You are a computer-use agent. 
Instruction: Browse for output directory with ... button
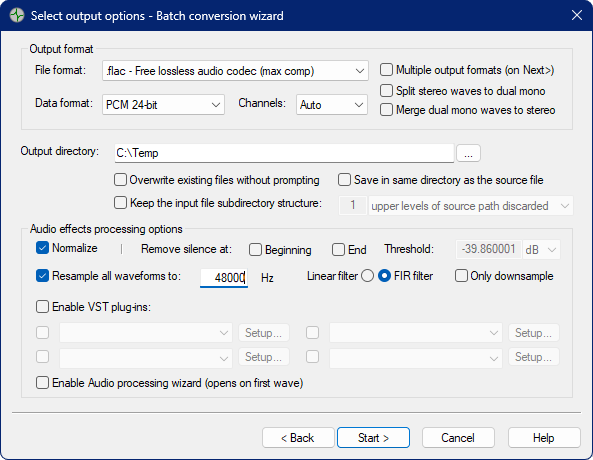[x=468, y=153]
